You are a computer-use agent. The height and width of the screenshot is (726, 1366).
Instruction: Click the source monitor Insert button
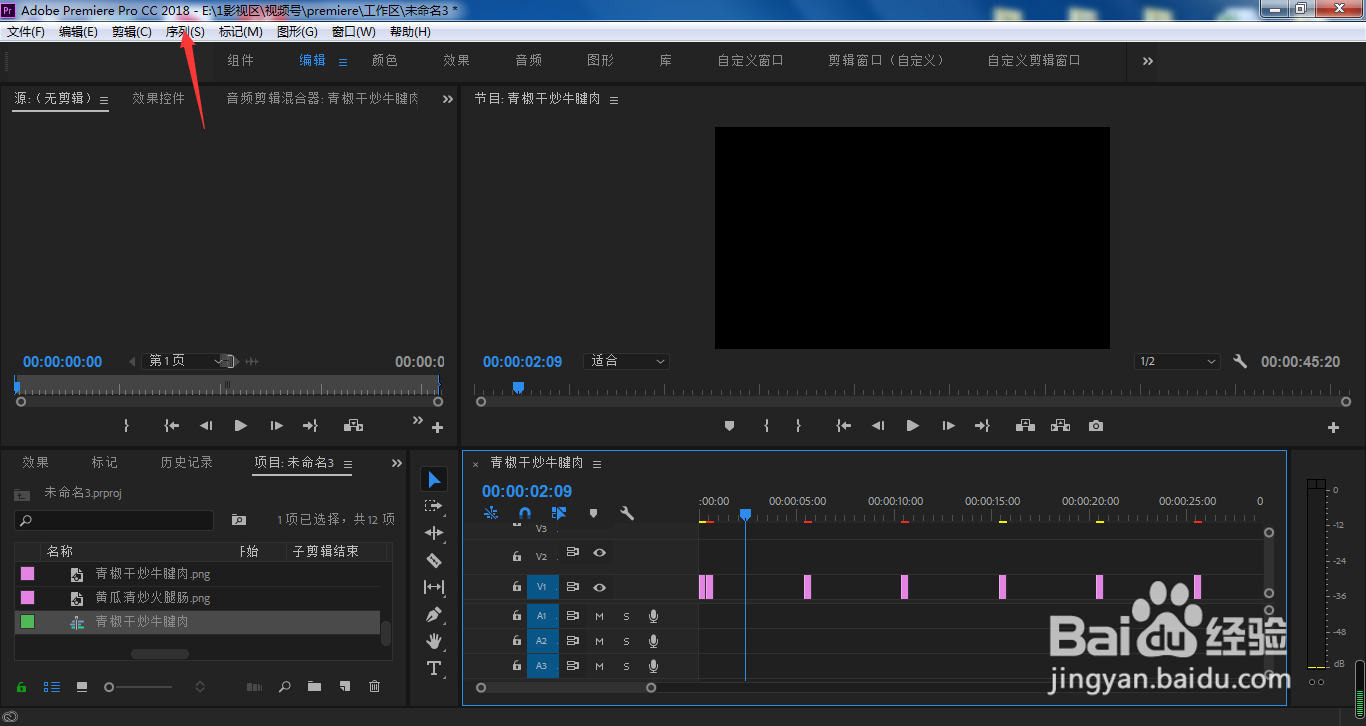point(353,425)
